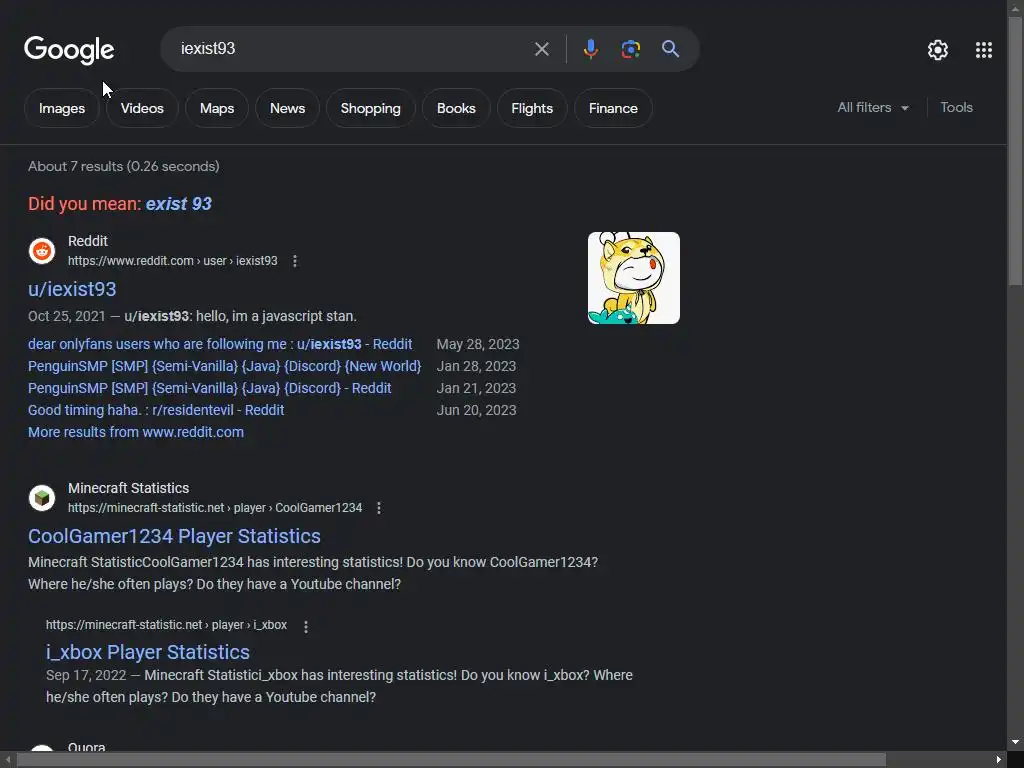Open 'dear onlyfans users who are following me' link
Viewport: 1024px width, 768px height.
(x=220, y=344)
